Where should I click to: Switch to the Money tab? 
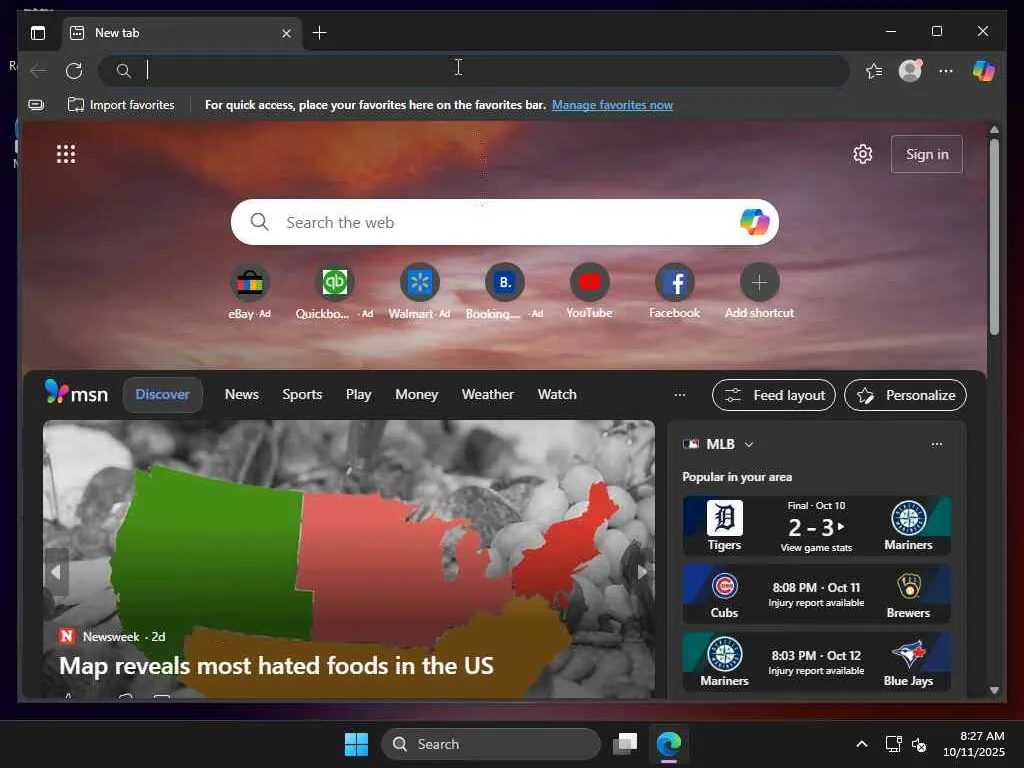[x=416, y=394]
